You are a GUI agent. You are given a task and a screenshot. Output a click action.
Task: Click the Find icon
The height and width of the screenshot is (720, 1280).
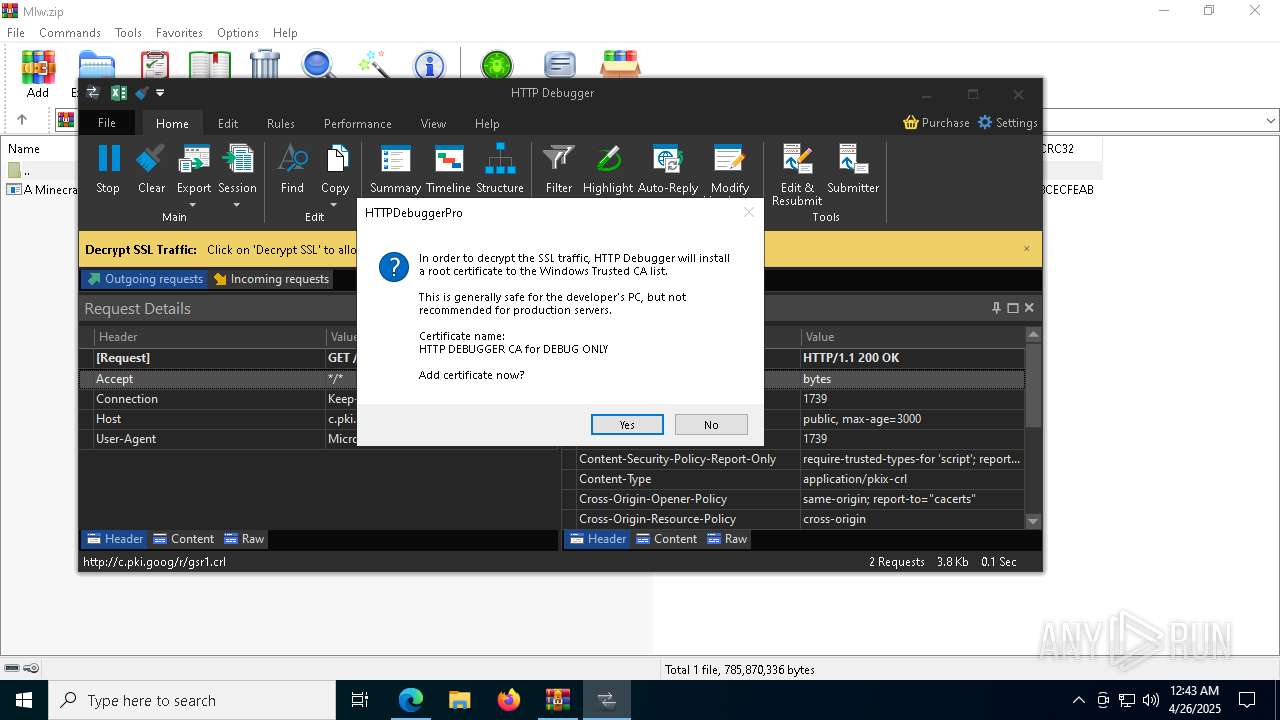292,160
